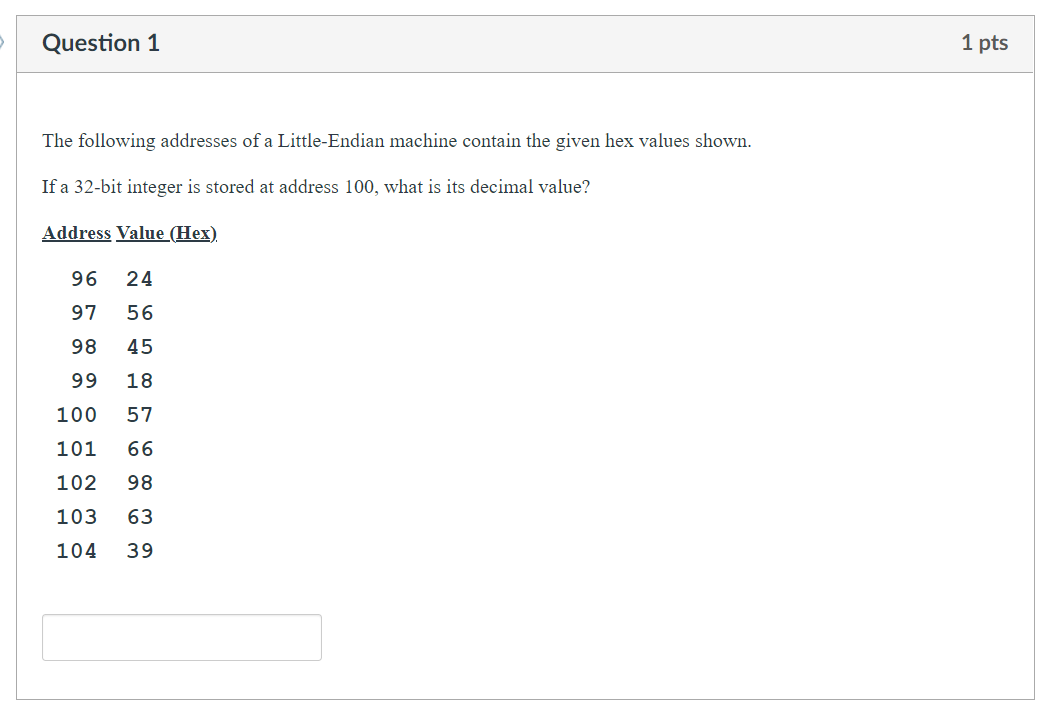Select address 96 in the table
This screenshot has height=711, width=1057.
(x=84, y=278)
